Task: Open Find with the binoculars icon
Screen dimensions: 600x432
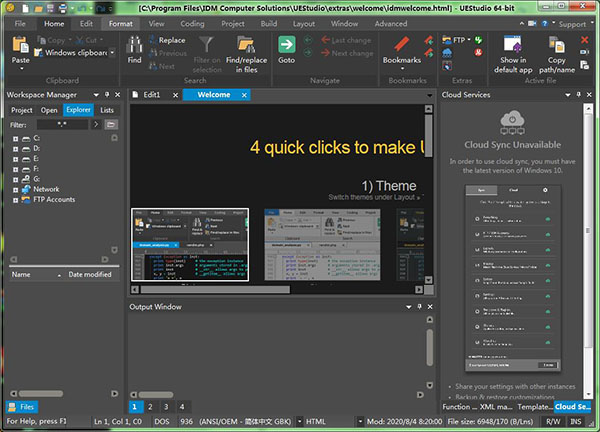Action: [134, 45]
